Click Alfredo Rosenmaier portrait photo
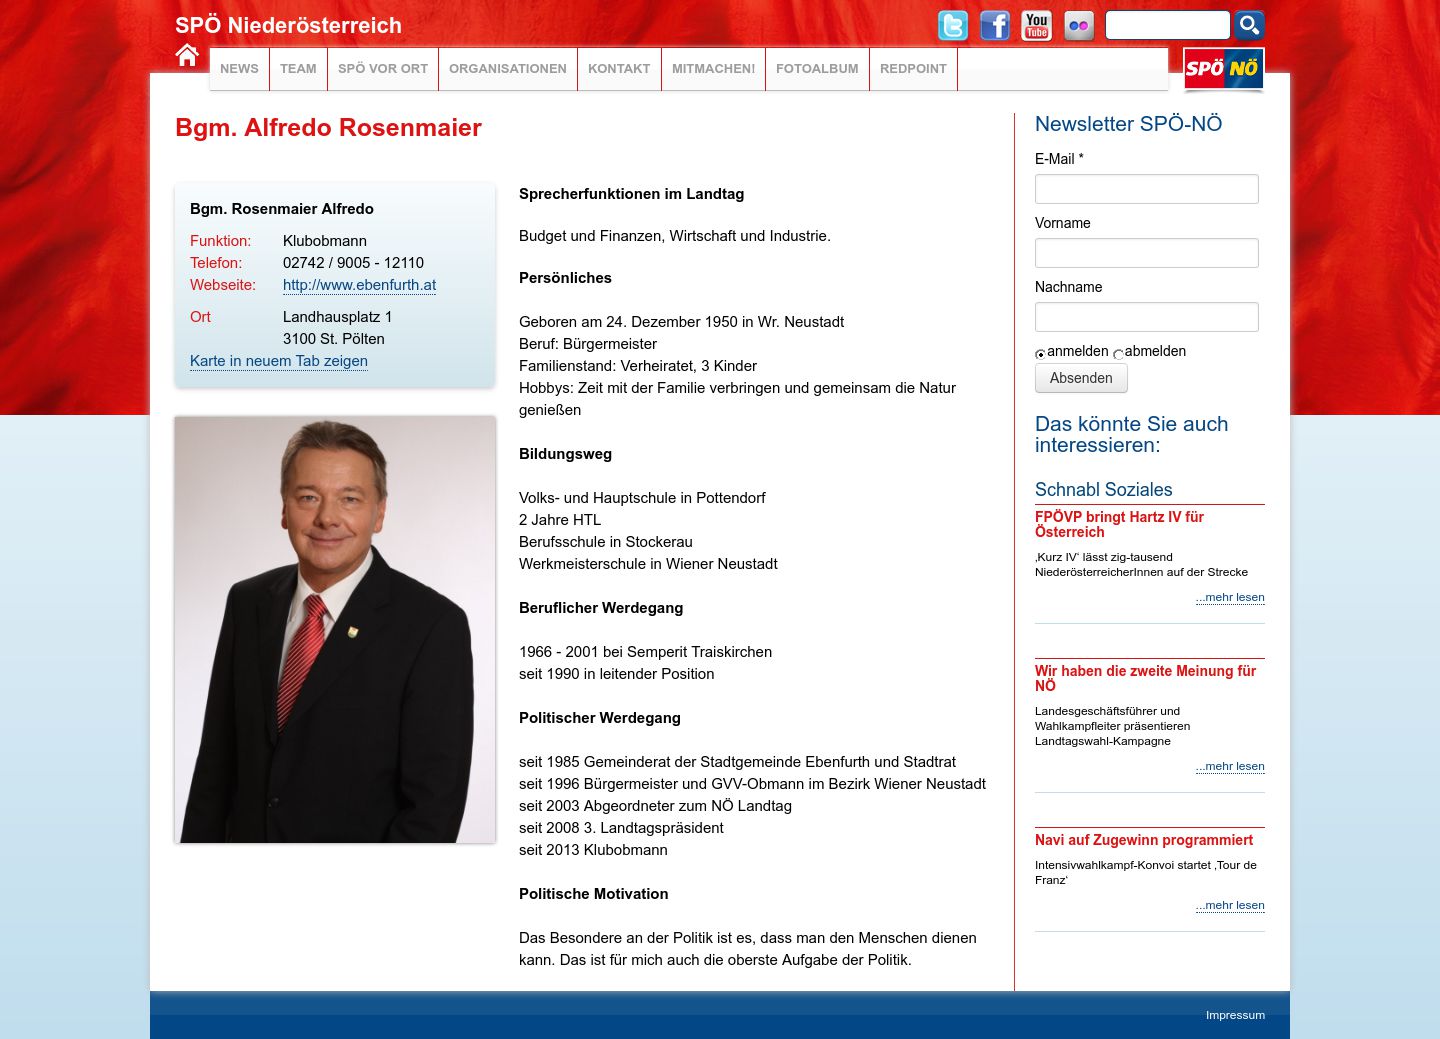 pos(335,629)
